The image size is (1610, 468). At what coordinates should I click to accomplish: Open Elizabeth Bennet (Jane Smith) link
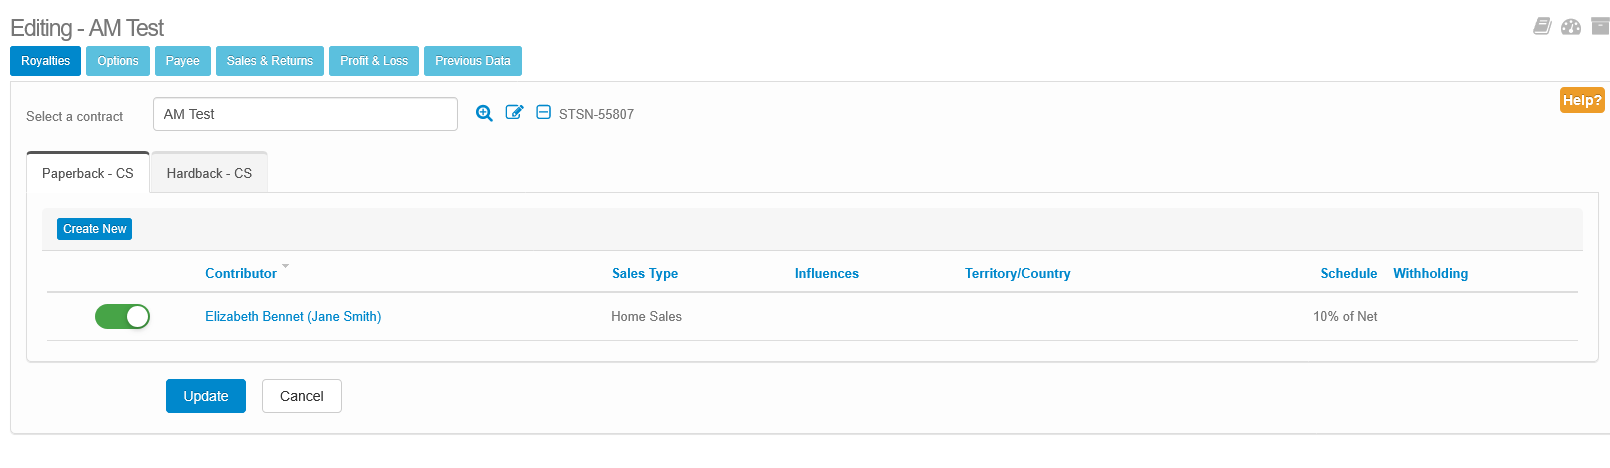point(293,316)
